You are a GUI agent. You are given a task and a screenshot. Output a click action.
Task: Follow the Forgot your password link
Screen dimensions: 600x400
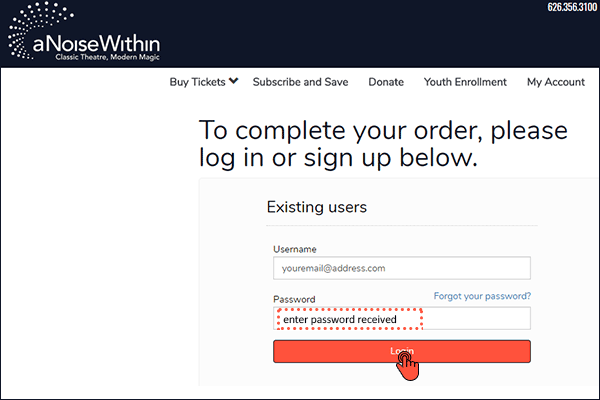(482, 296)
